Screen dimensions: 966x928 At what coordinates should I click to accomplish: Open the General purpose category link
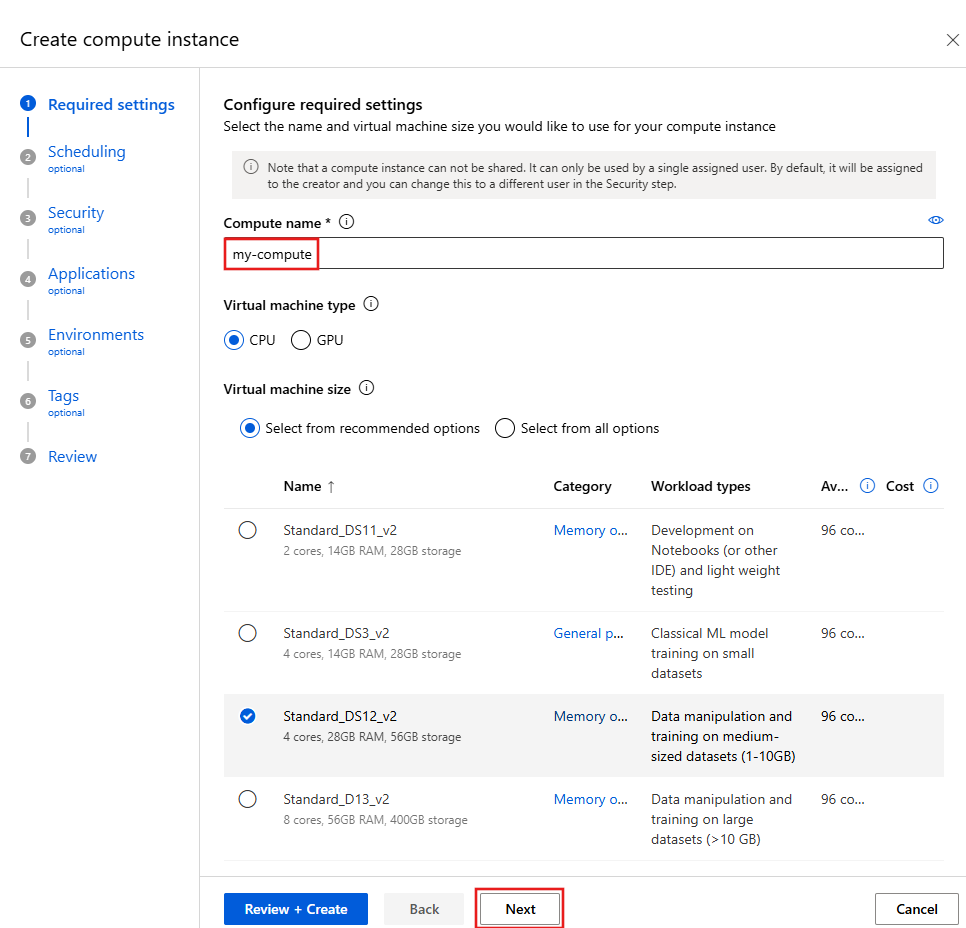click(x=588, y=633)
